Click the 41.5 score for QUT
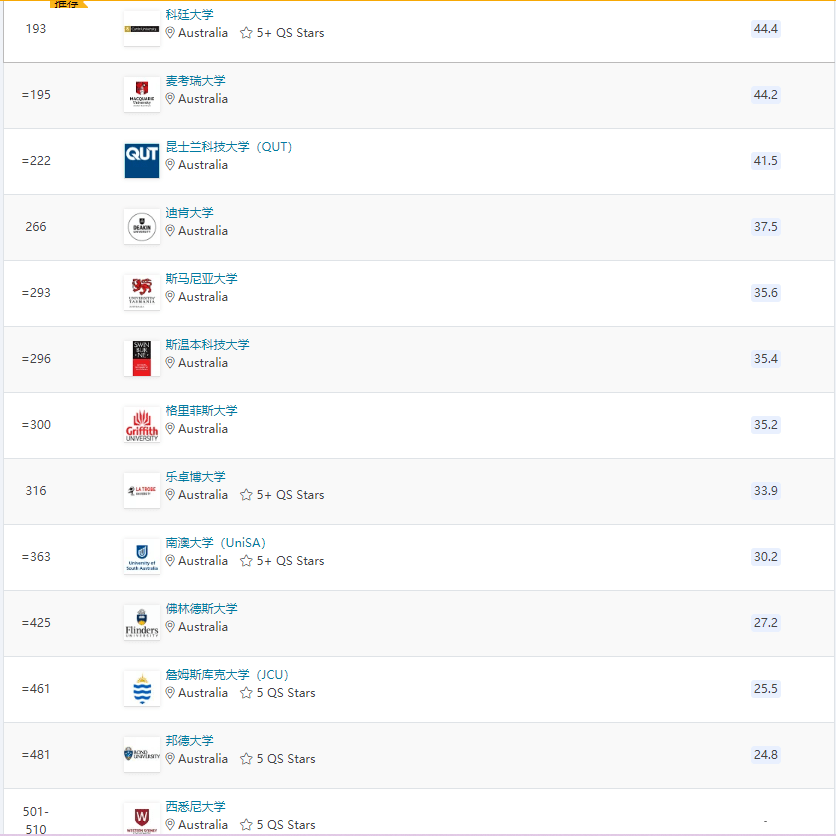Viewport: 836px width, 836px height. pos(766,160)
